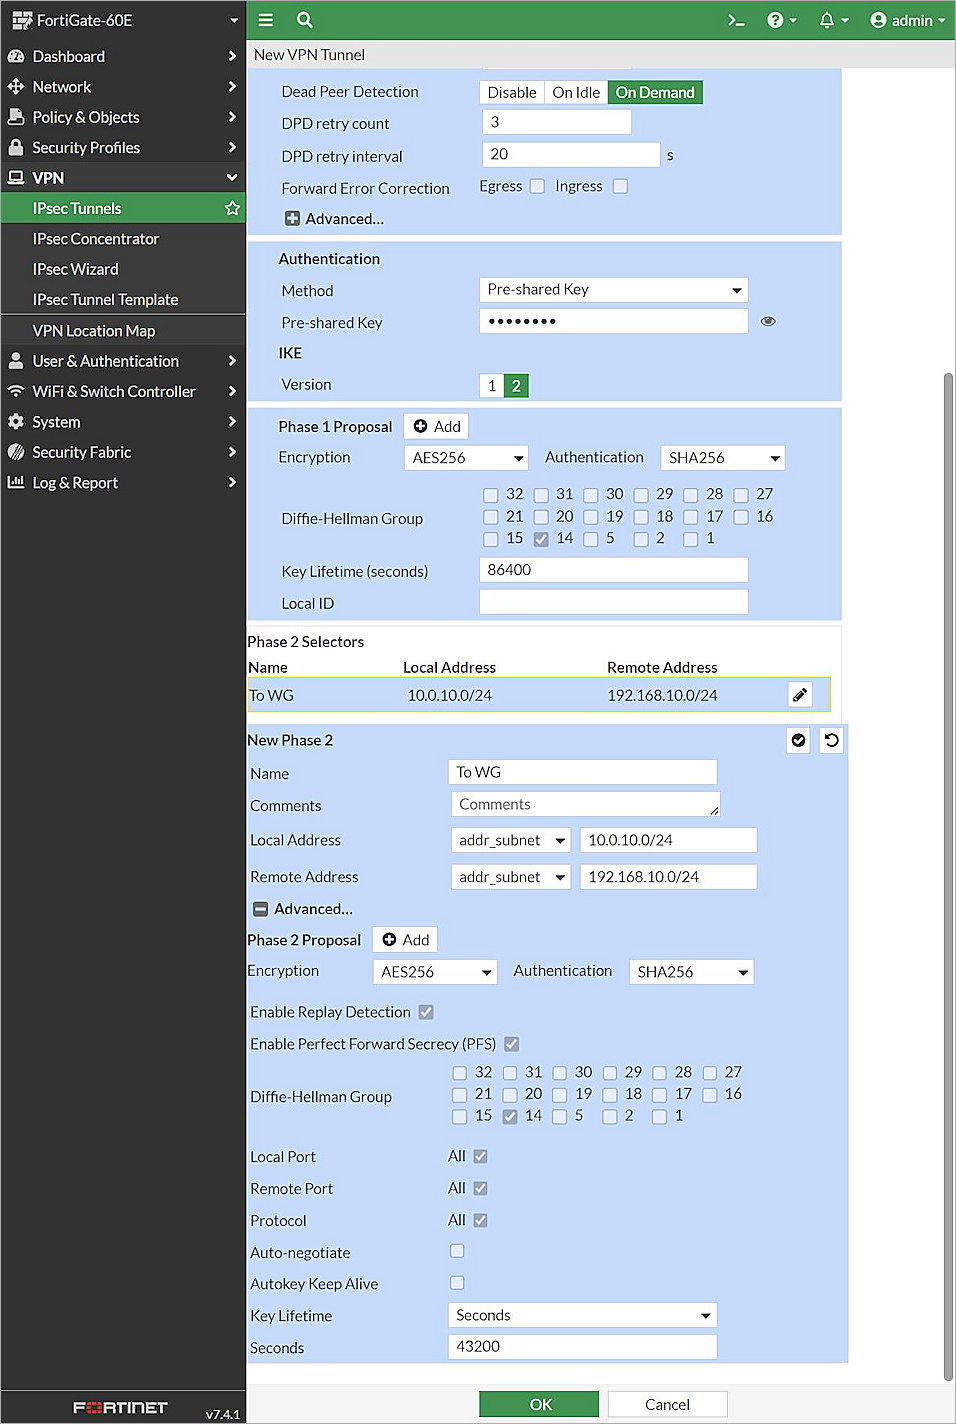Click the search magnifier icon
Viewport: 956px width, 1424px height.
(x=305, y=20)
